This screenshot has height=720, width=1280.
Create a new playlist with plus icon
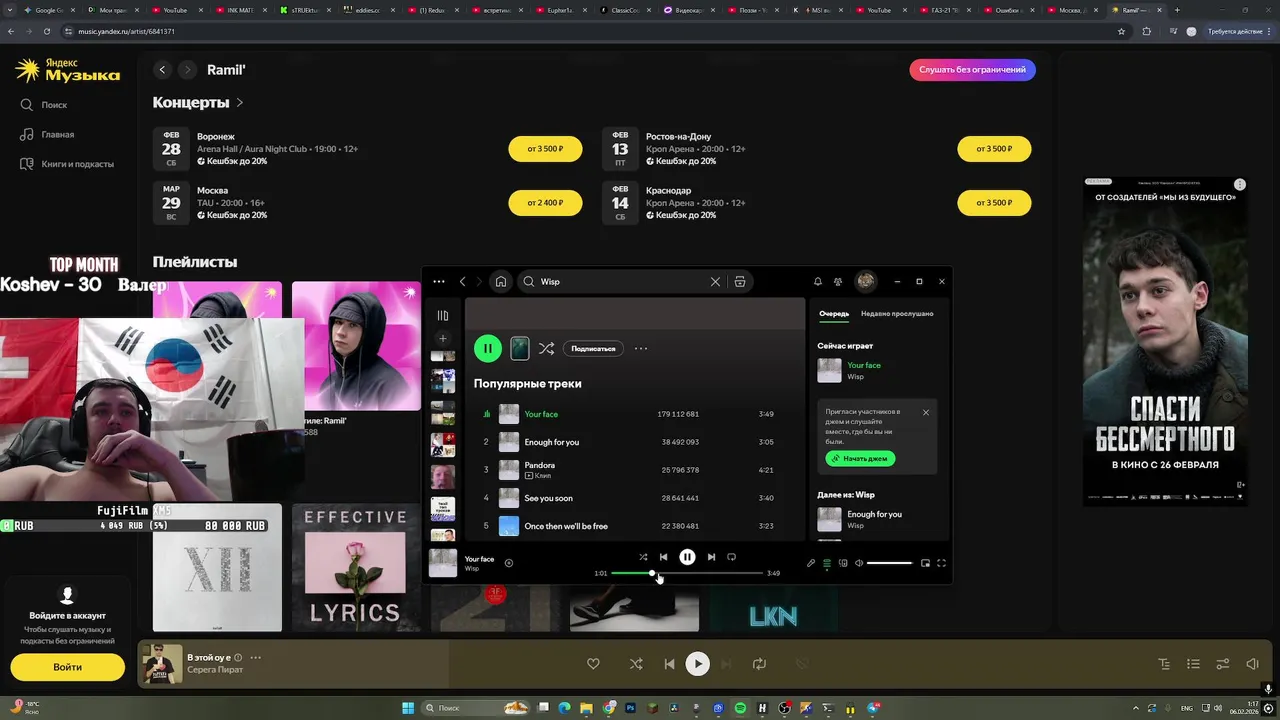click(x=442, y=338)
